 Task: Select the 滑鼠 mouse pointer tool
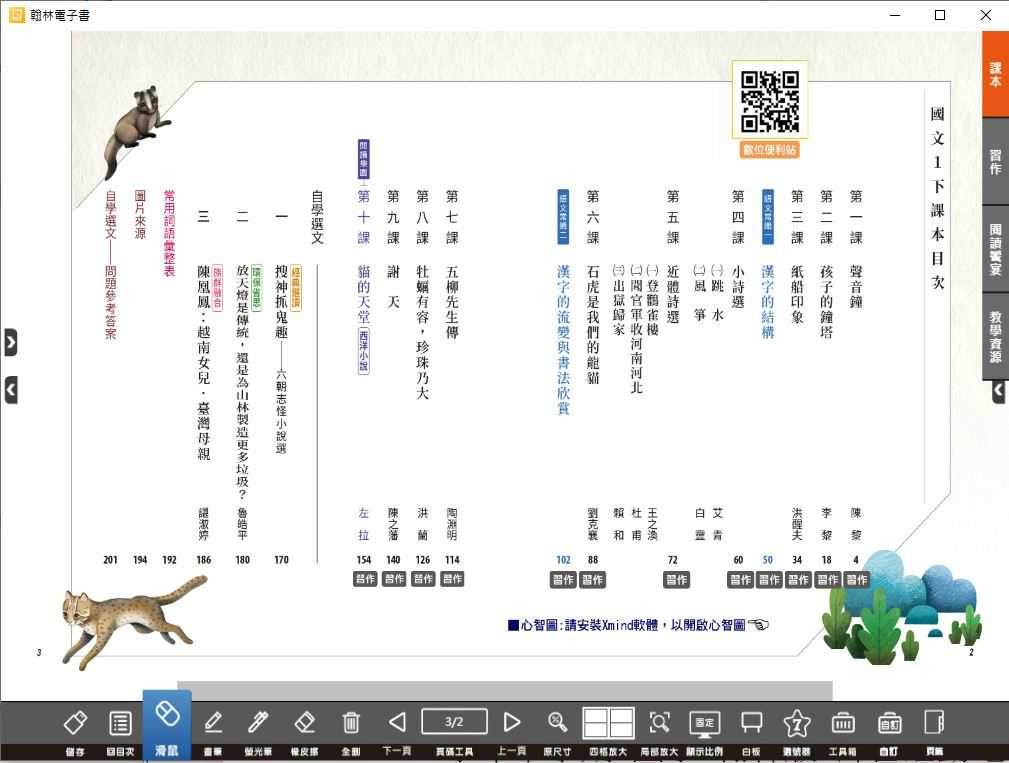[167, 727]
